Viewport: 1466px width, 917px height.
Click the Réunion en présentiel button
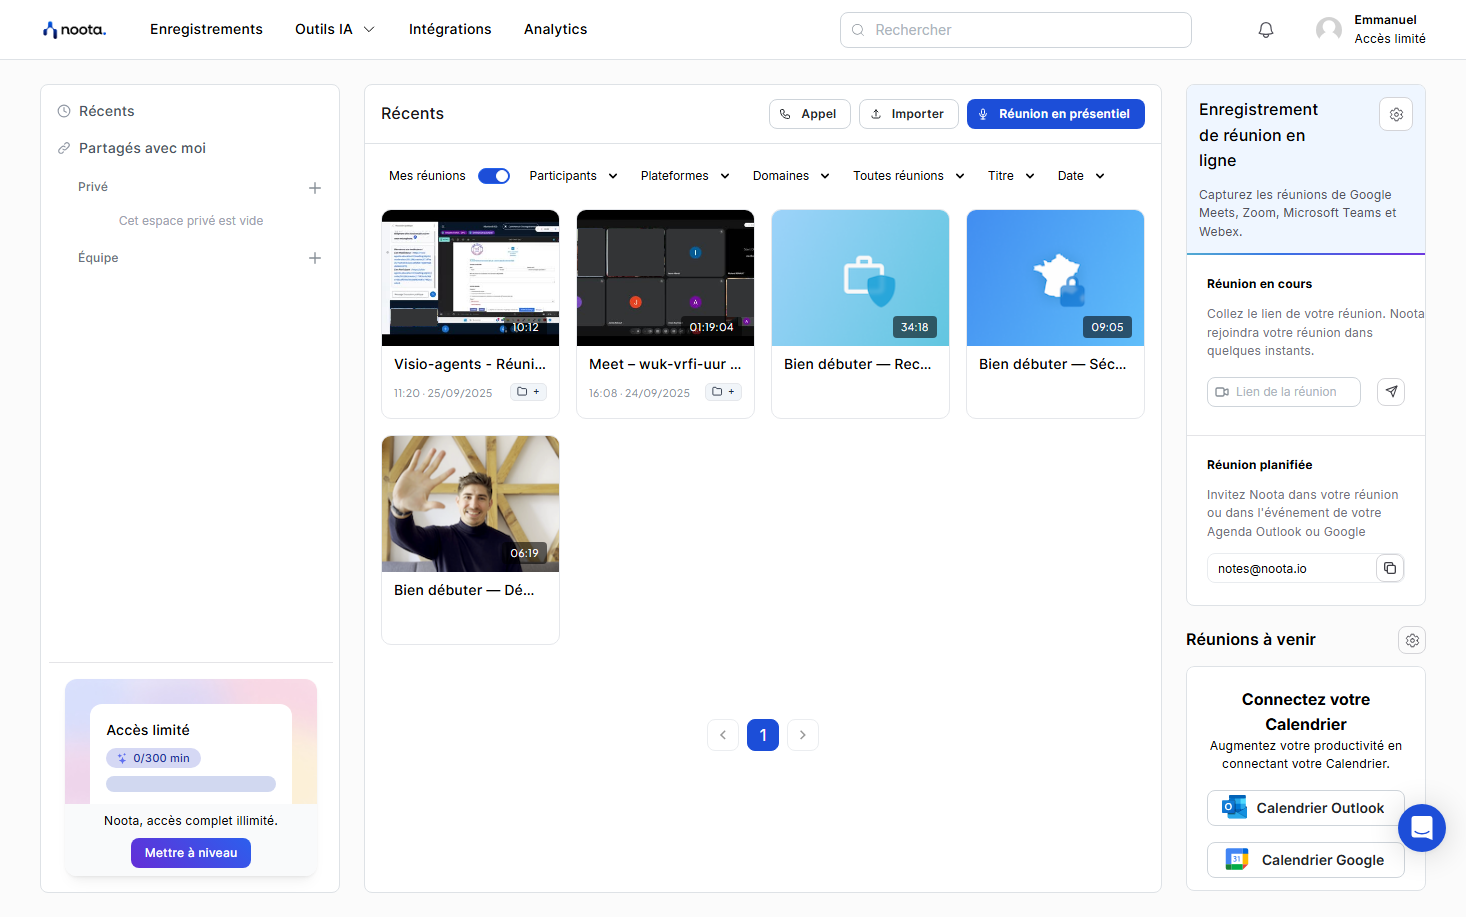tap(1055, 114)
